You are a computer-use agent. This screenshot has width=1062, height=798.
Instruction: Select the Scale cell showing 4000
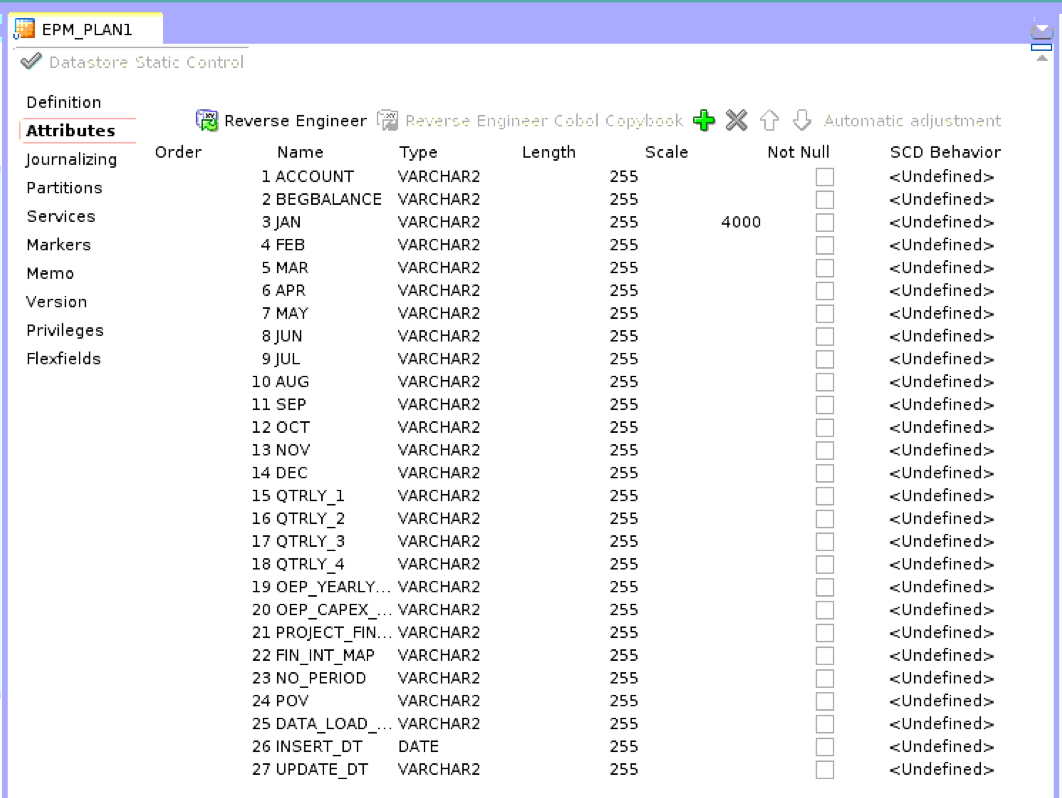pyautogui.click(x=740, y=222)
